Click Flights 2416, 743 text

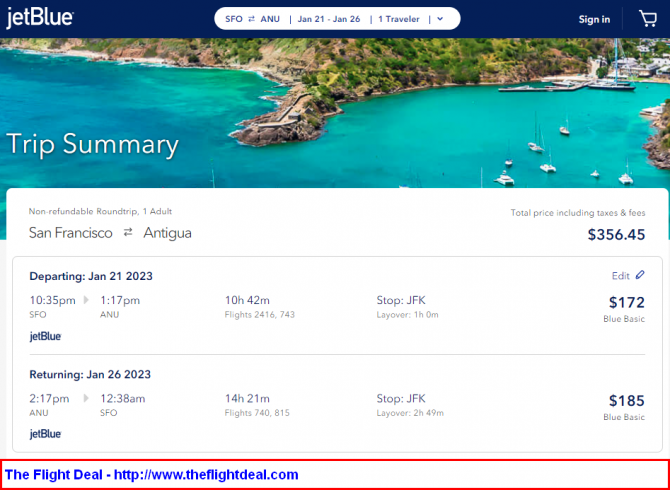(x=260, y=315)
